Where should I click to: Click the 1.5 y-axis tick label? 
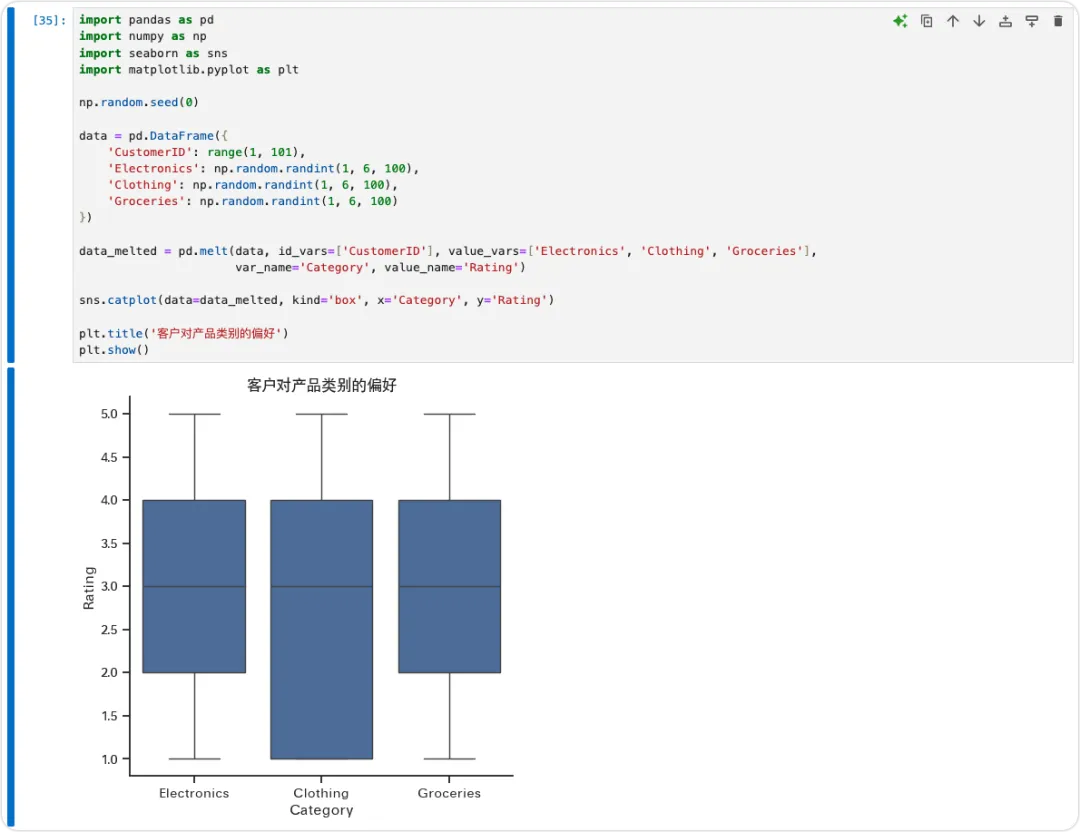110,716
